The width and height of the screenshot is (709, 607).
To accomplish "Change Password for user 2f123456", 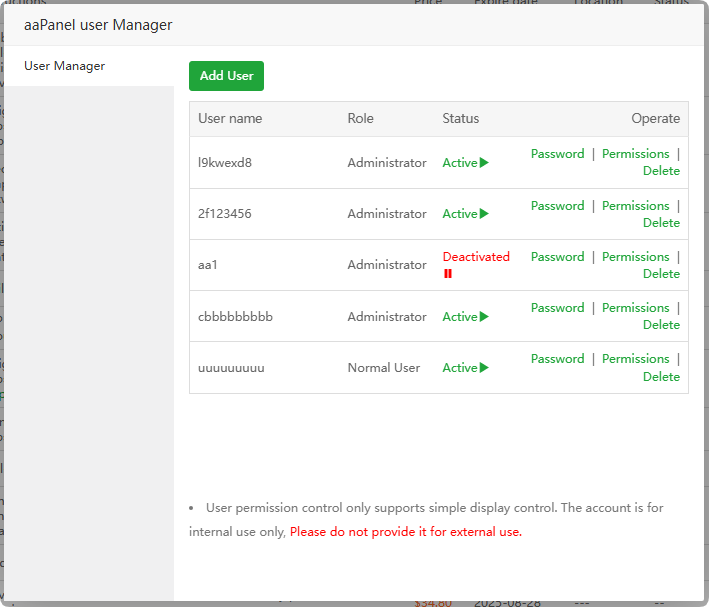I will 557,206.
